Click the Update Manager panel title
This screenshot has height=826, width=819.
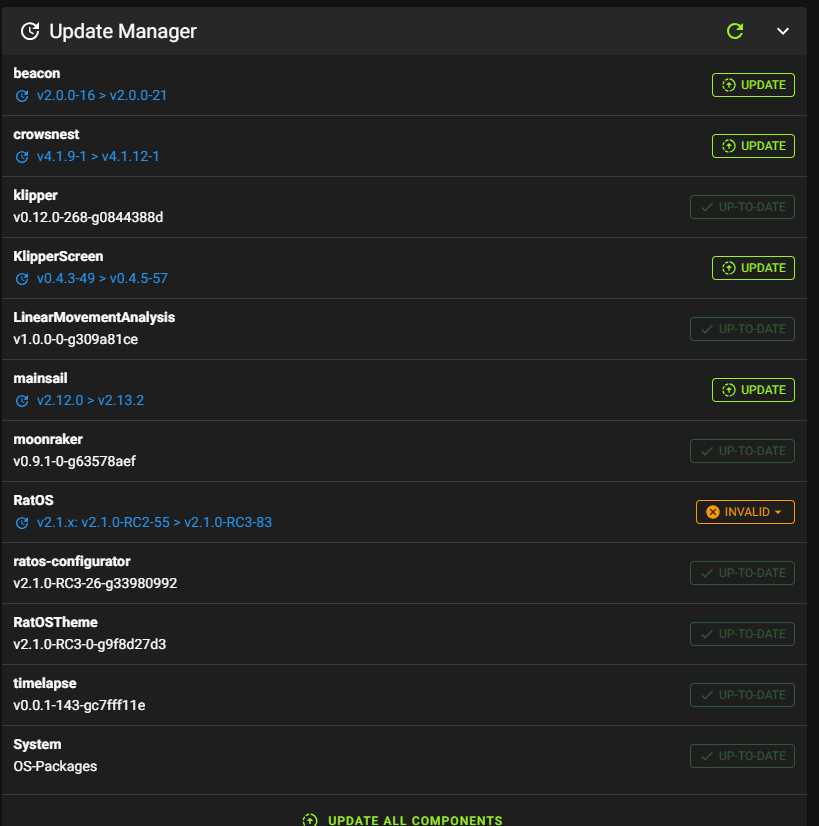(x=123, y=31)
